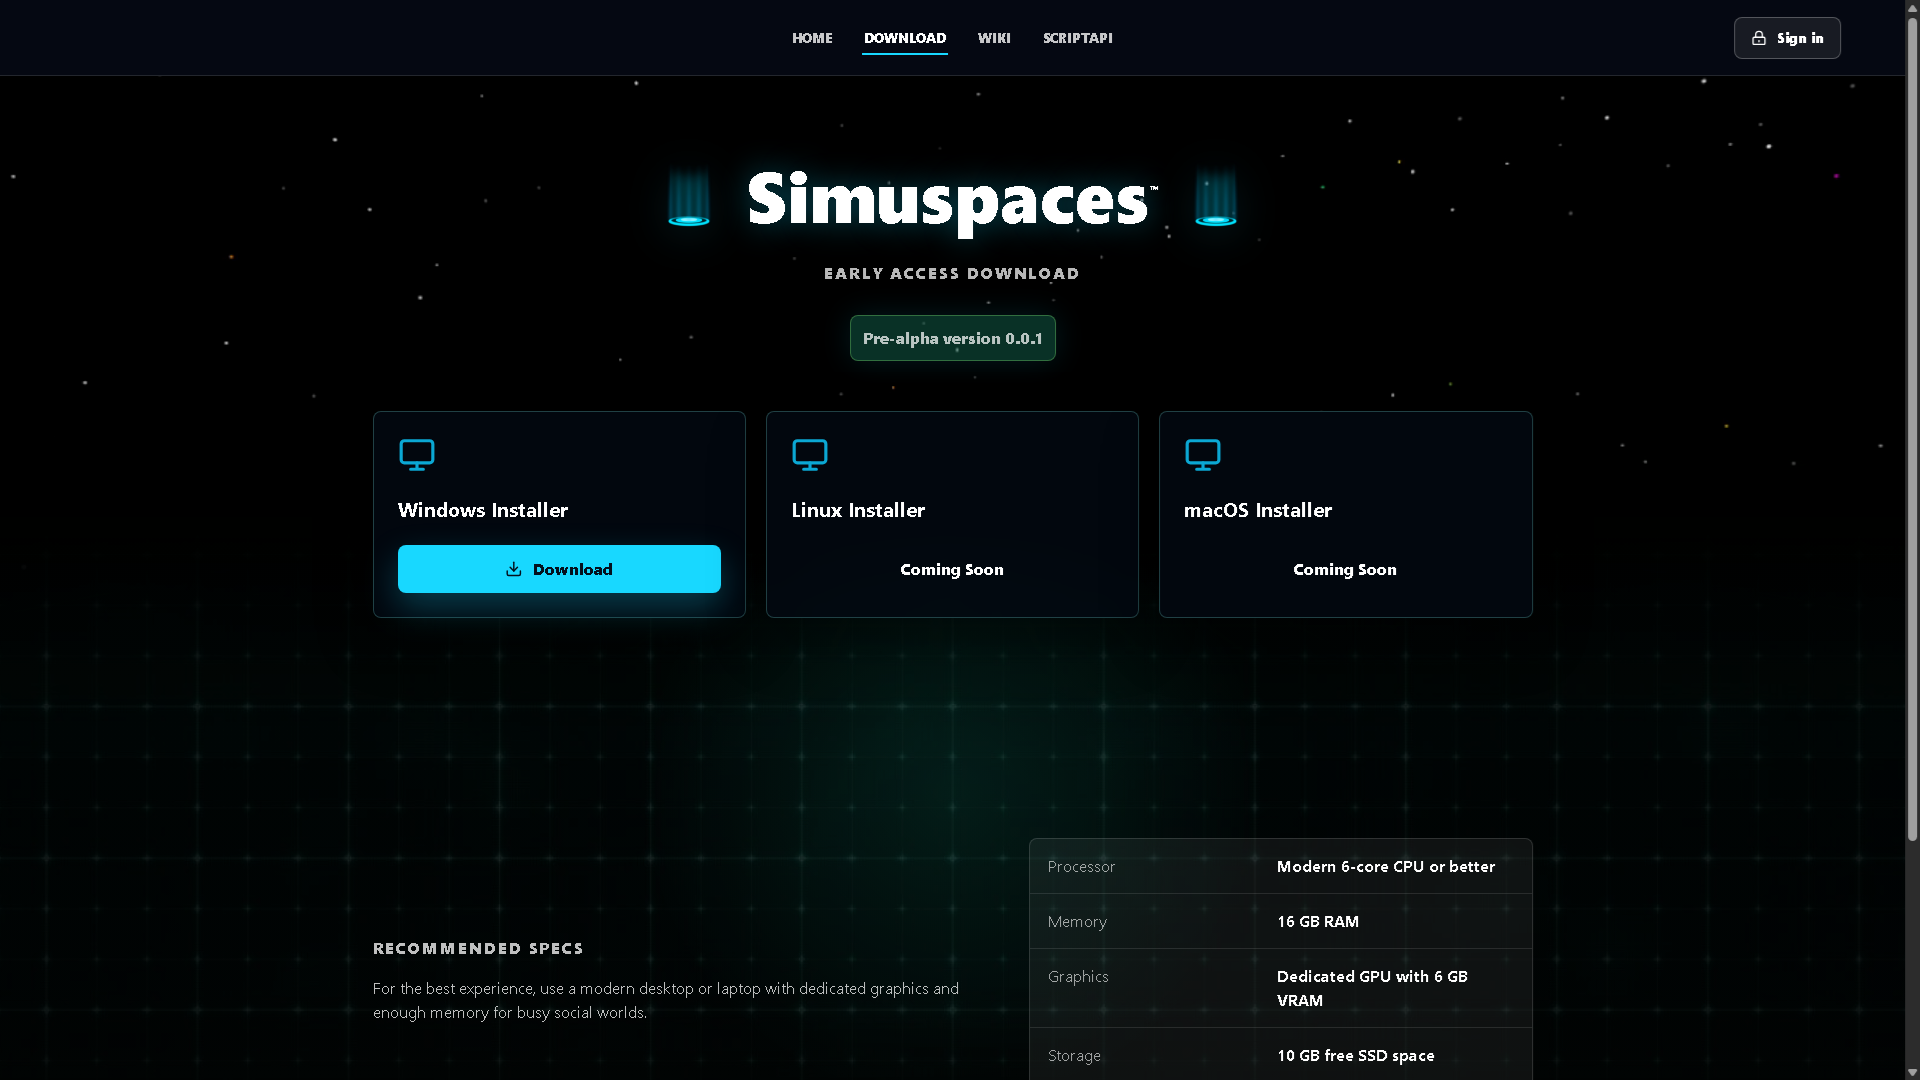Click the Graphics label in specs table
This screenshot has width=1920, height=1080.
pyautogui.click(x=1078, y=976)
